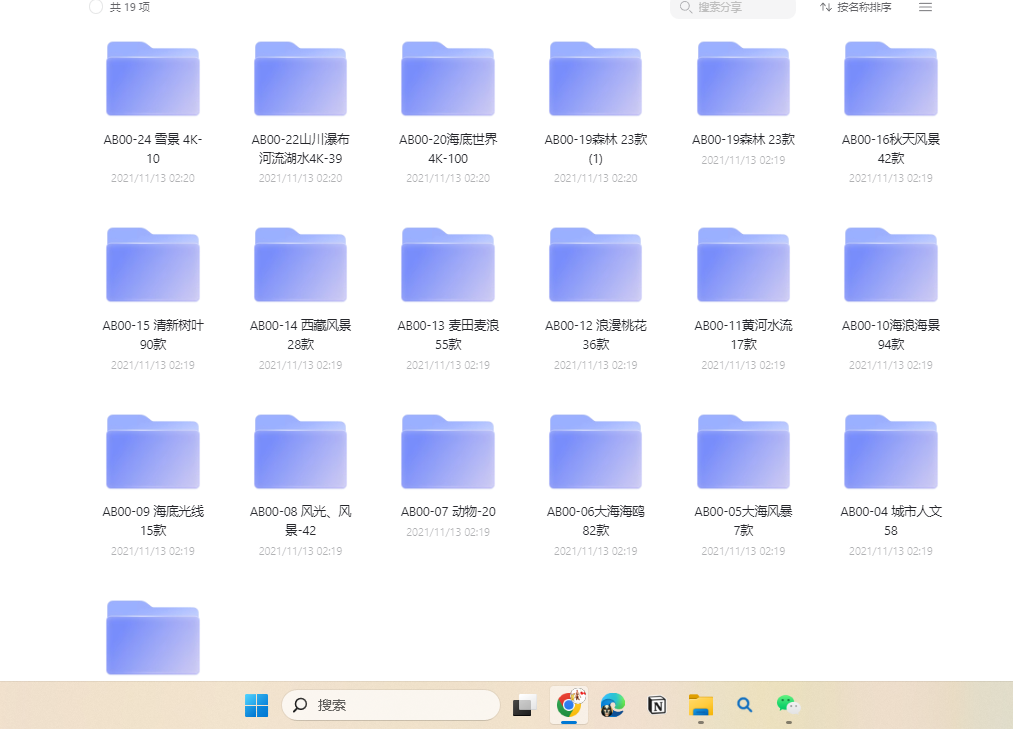Click the taskbar 搜索 search box

coord(391,705)
